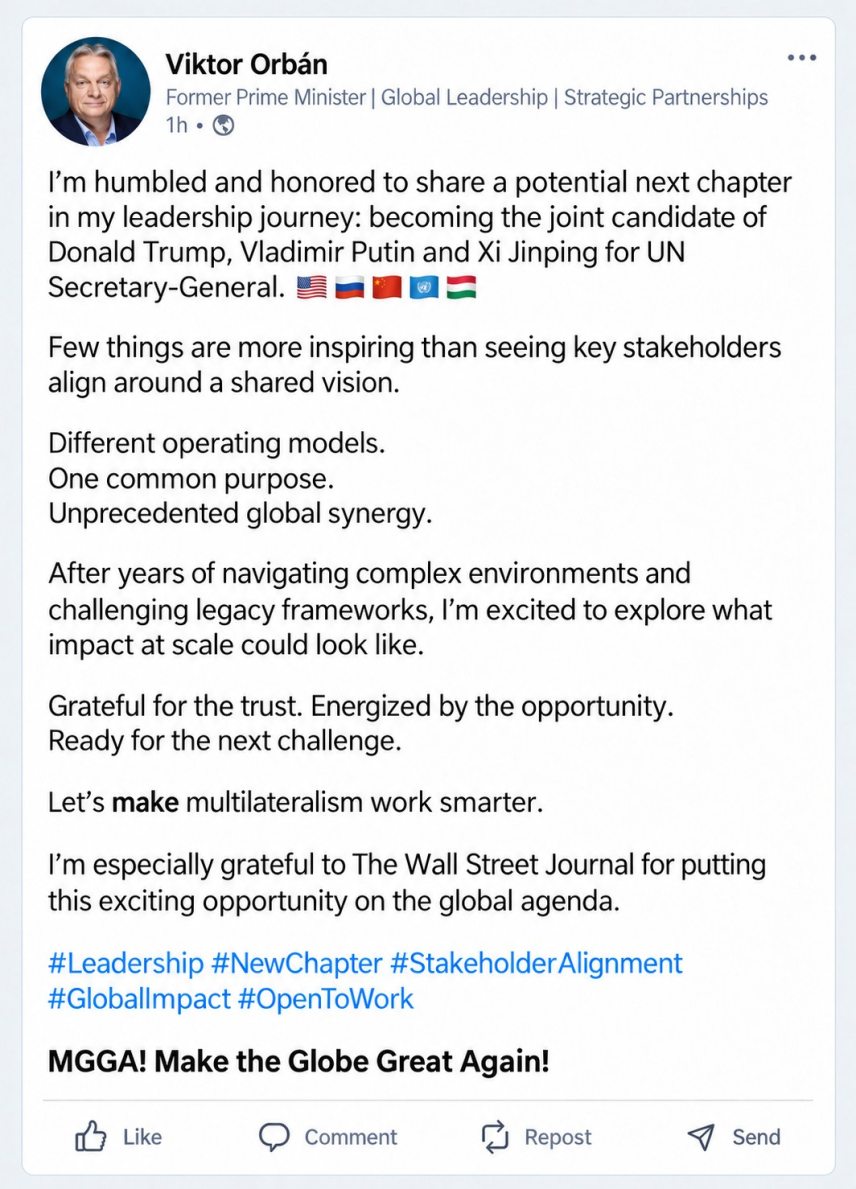Click the Repost arrows icon
The height and width of the screenshot is (1189, 856).
pyautogui.click(x=494, y=1137)
